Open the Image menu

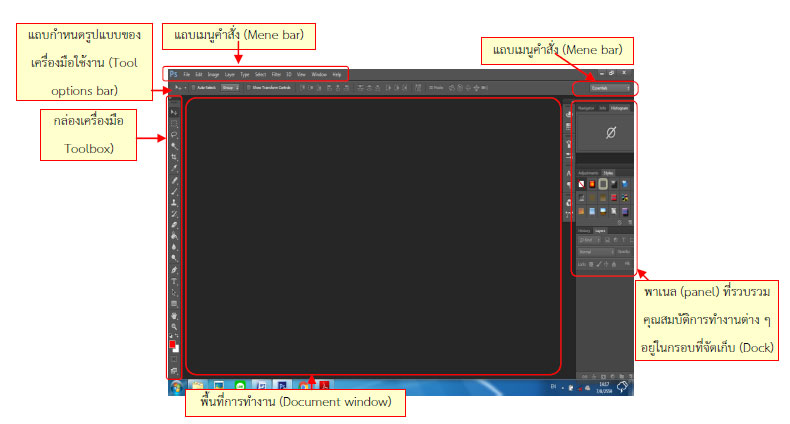pyautogui.click(x=213, y=75)
